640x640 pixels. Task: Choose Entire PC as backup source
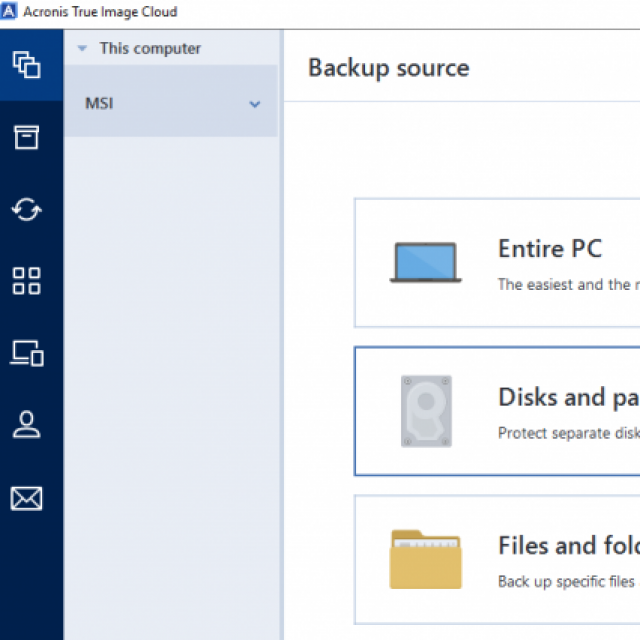click(x=549, y=249)
